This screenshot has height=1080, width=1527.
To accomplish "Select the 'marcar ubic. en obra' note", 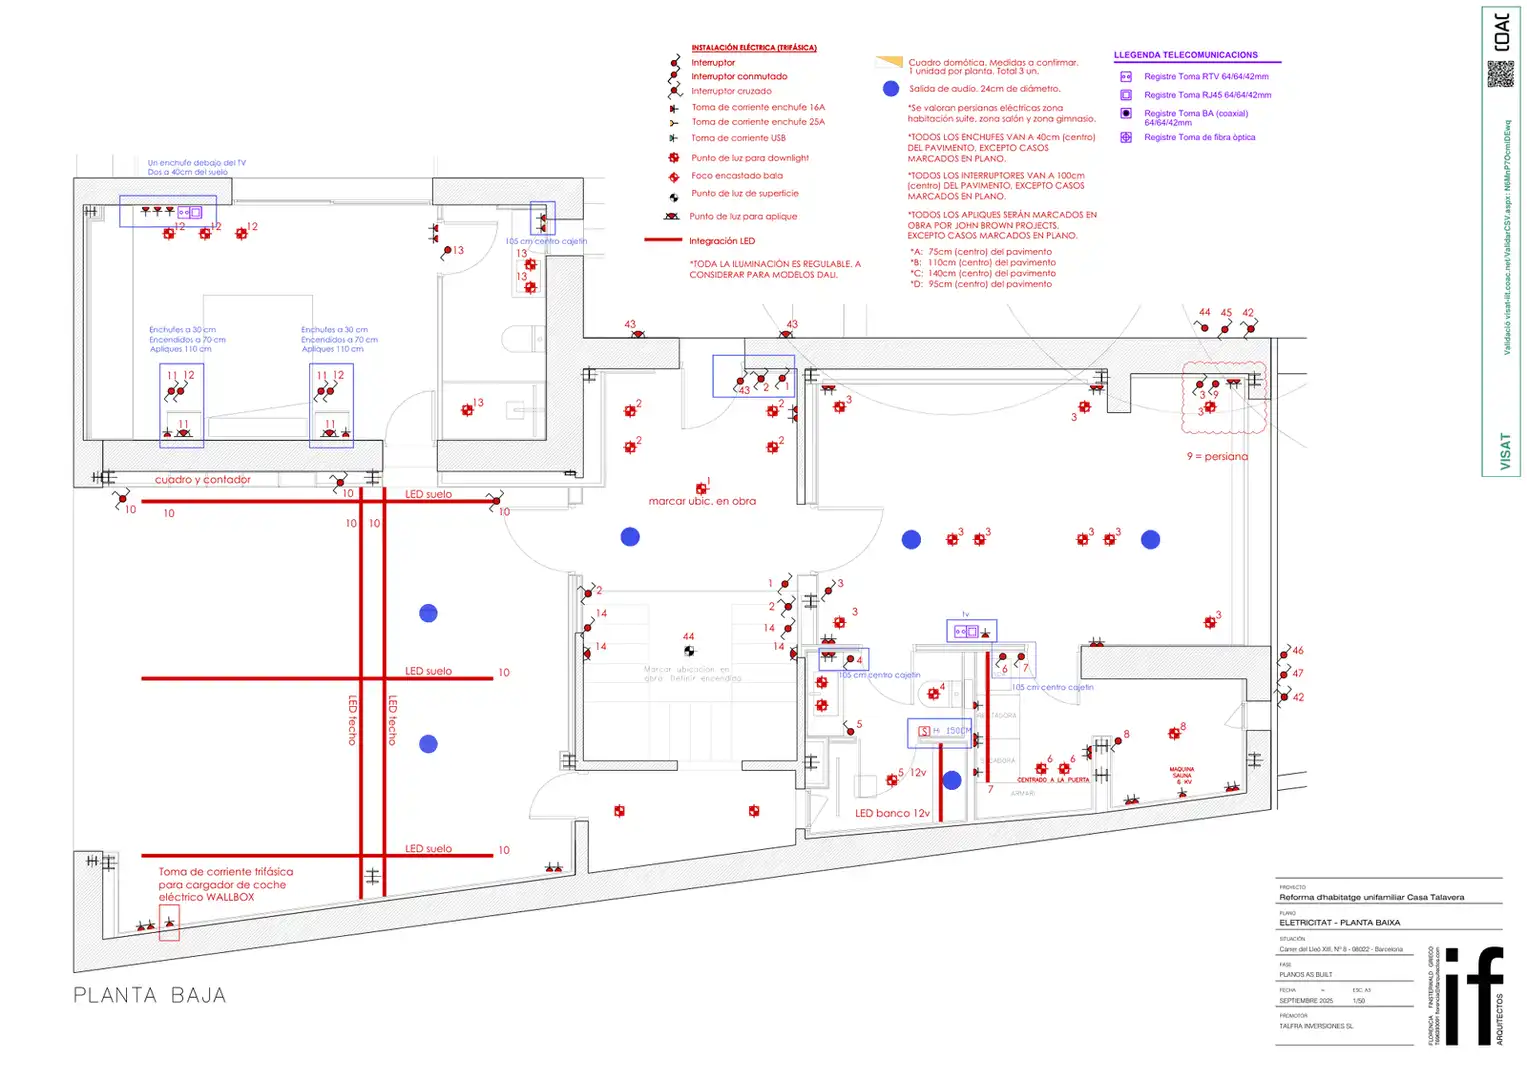I will [x=702, y=501].
